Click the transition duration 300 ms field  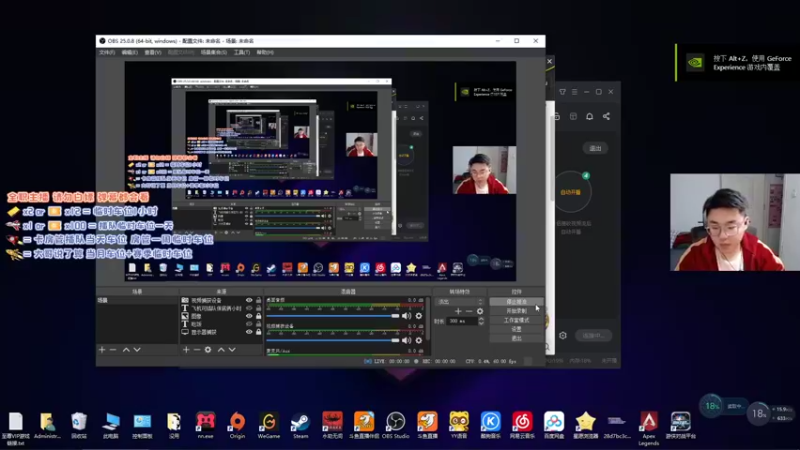coord(462,321)
